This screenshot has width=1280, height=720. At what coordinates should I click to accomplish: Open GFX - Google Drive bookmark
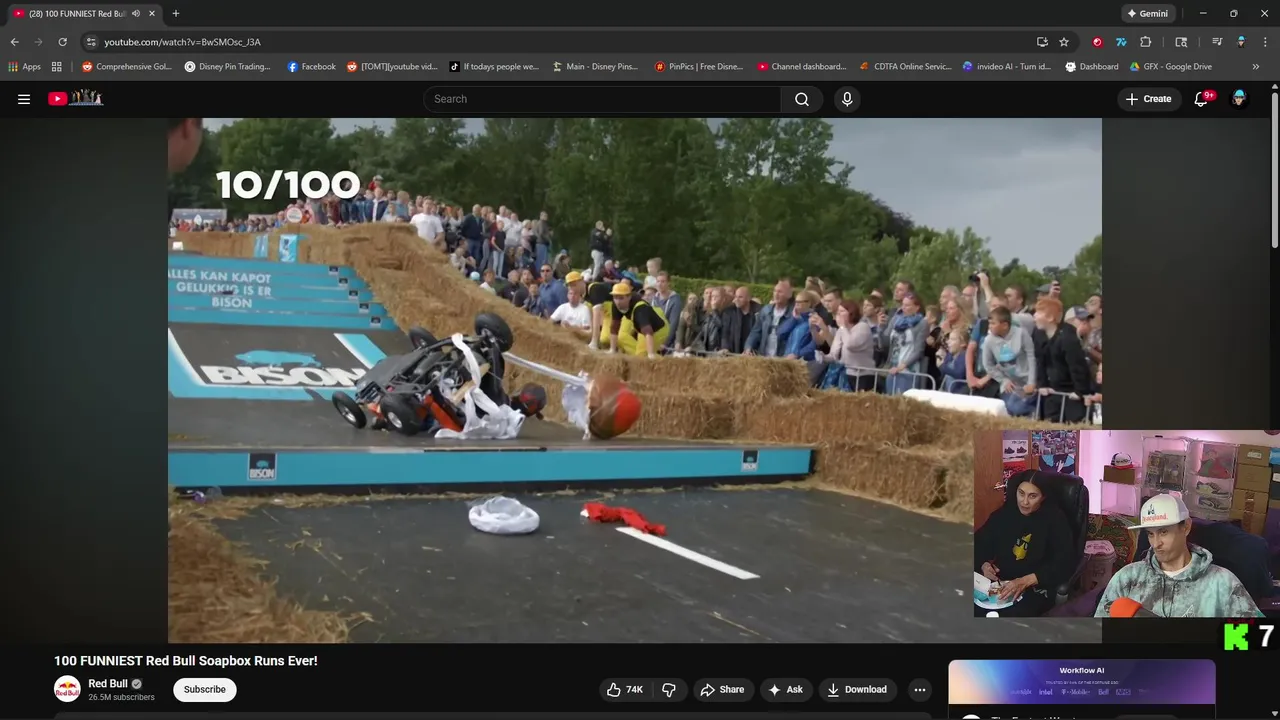click(x=1171, y=67)
